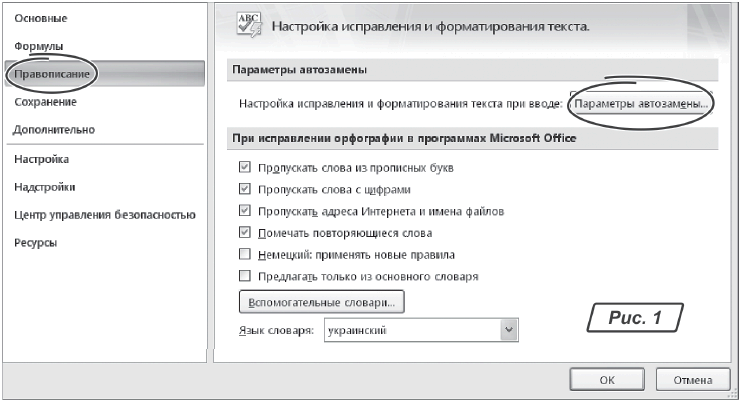Check 'Предлагать только из основного словаря'
740x402 pixels.
click(x=245, y=276)
